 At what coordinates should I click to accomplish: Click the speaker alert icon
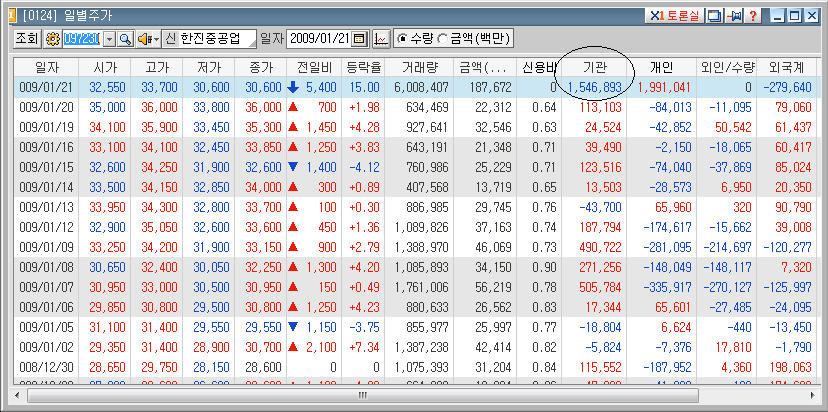click(x=144, y=39)
